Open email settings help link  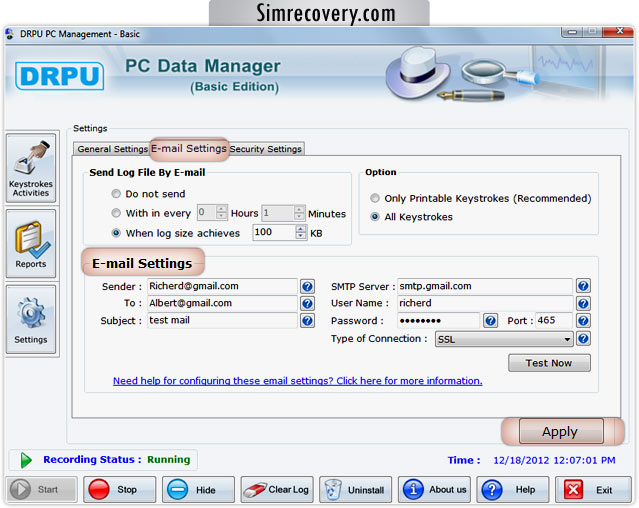[297, 381]
